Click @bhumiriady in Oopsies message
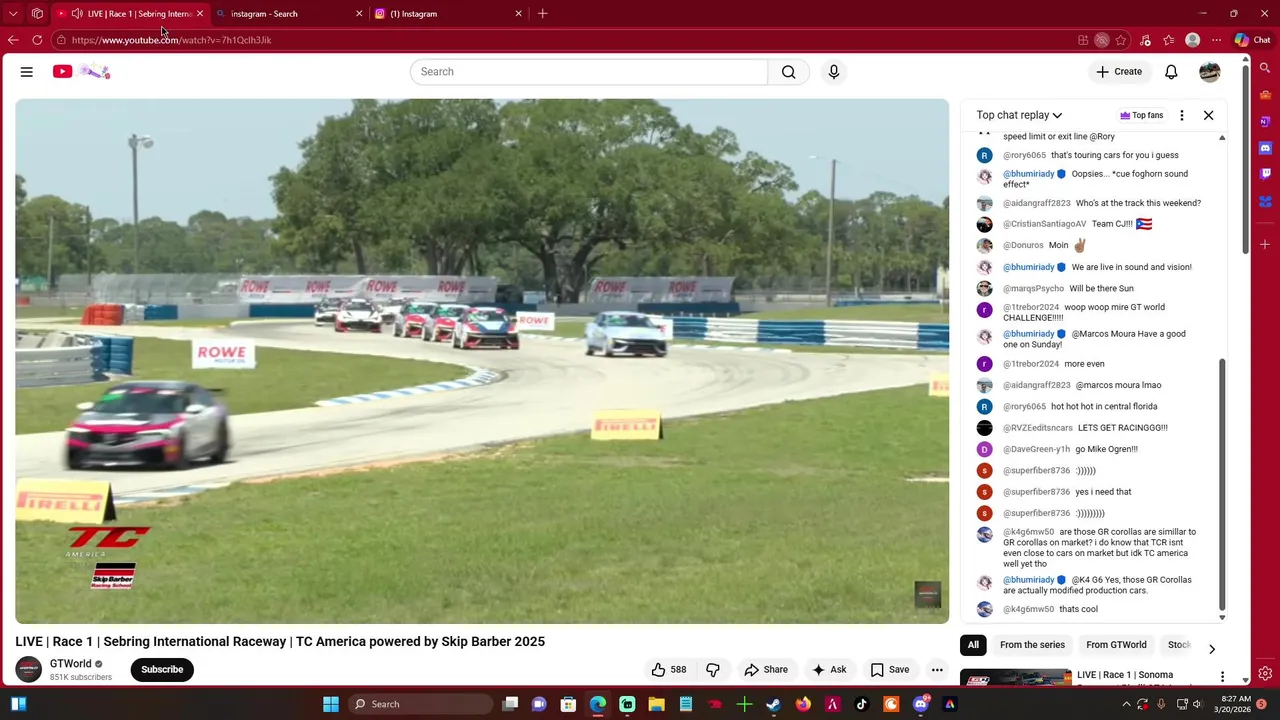Viewport: 1280px width, 720px height. 1028,174
